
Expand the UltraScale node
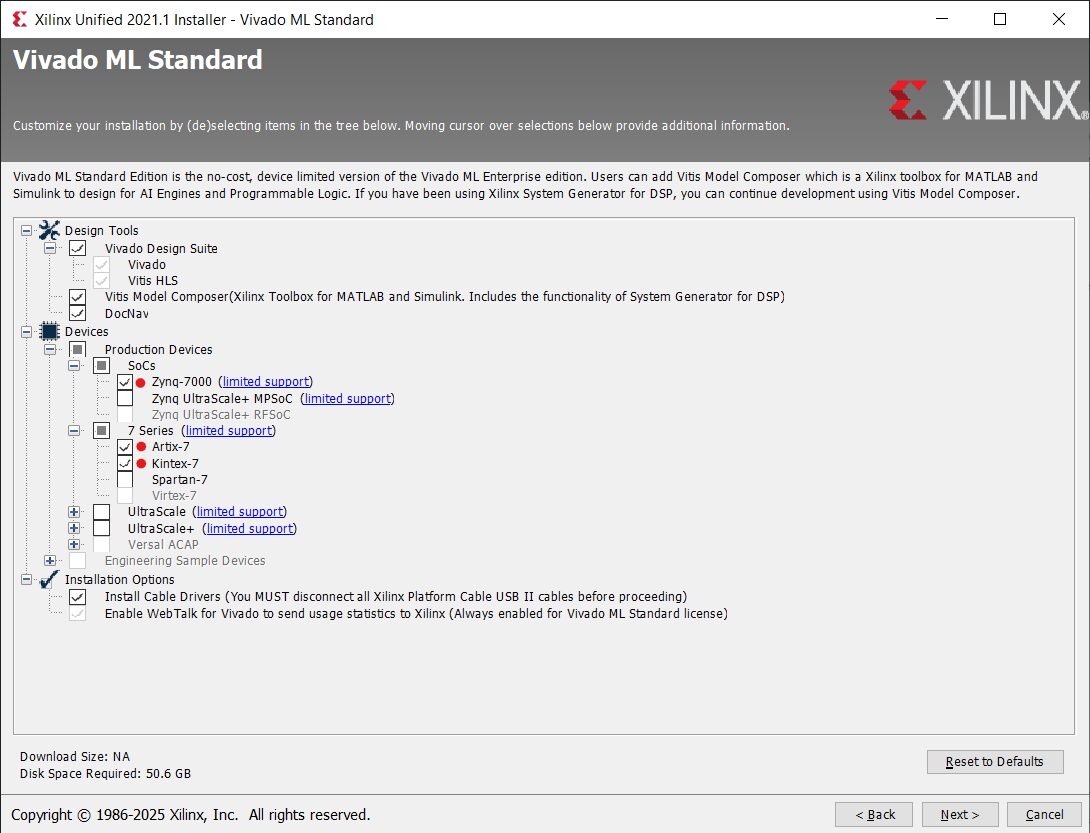(x=74, y=512)
